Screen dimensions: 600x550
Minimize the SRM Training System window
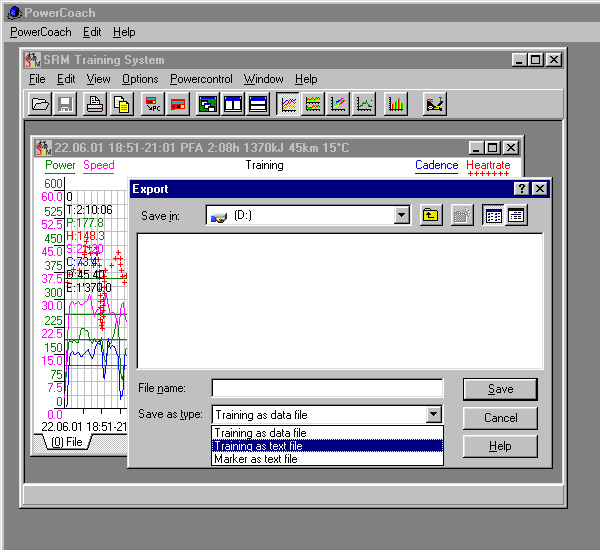coord(519,60)
